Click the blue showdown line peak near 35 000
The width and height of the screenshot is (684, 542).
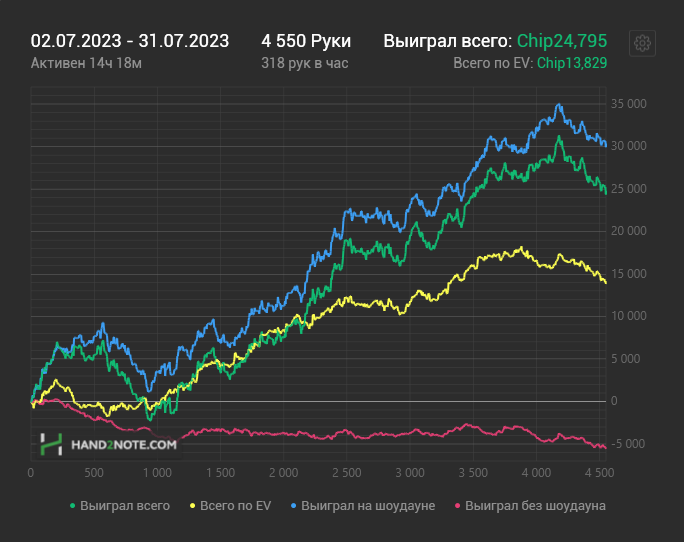point(559,105)
